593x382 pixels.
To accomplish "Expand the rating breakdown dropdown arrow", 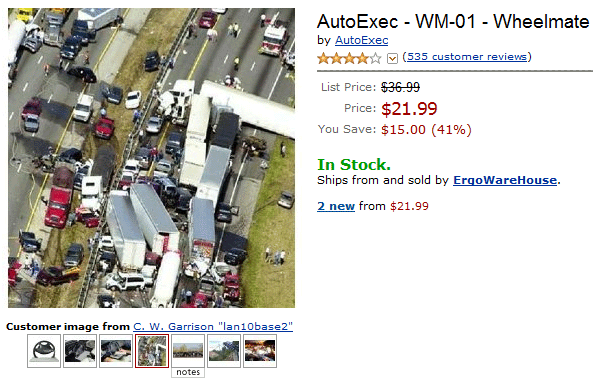I will (392, 59).
